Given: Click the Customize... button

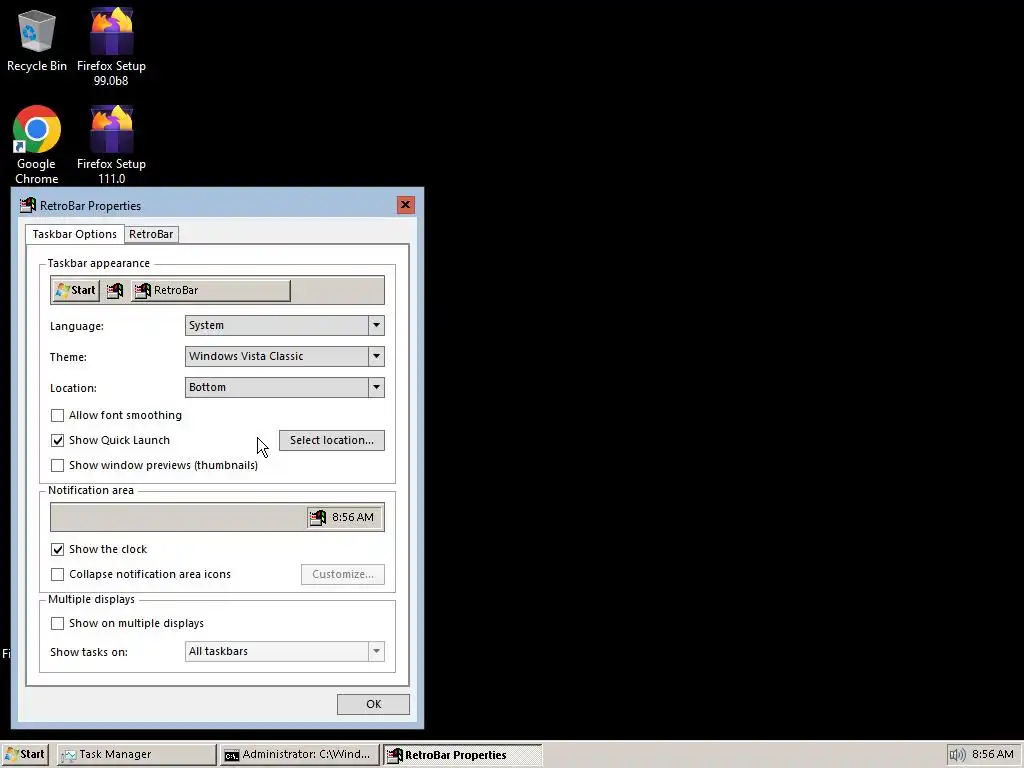Looking at the screenshot, I should 343,574.
